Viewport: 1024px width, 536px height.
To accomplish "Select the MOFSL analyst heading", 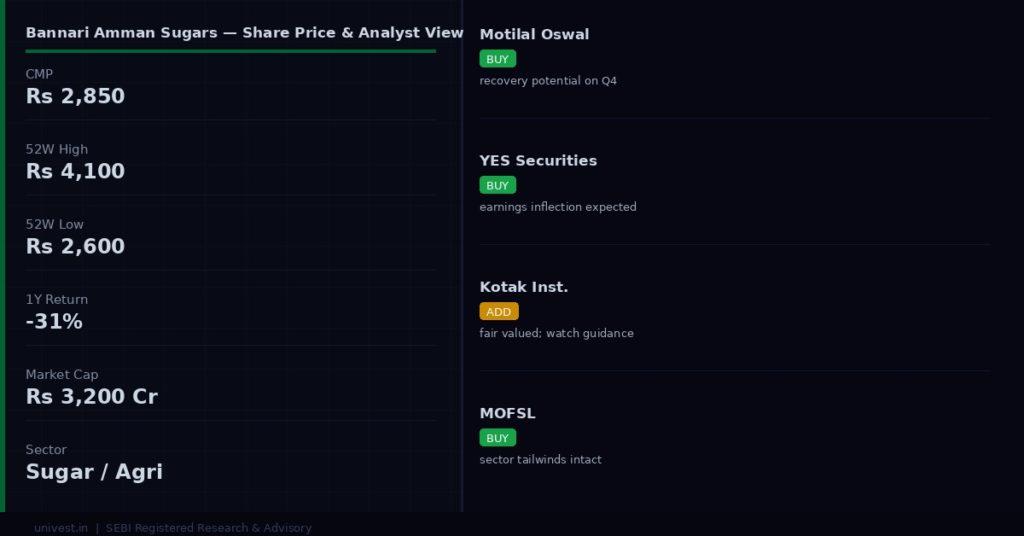I will point(507,413).
